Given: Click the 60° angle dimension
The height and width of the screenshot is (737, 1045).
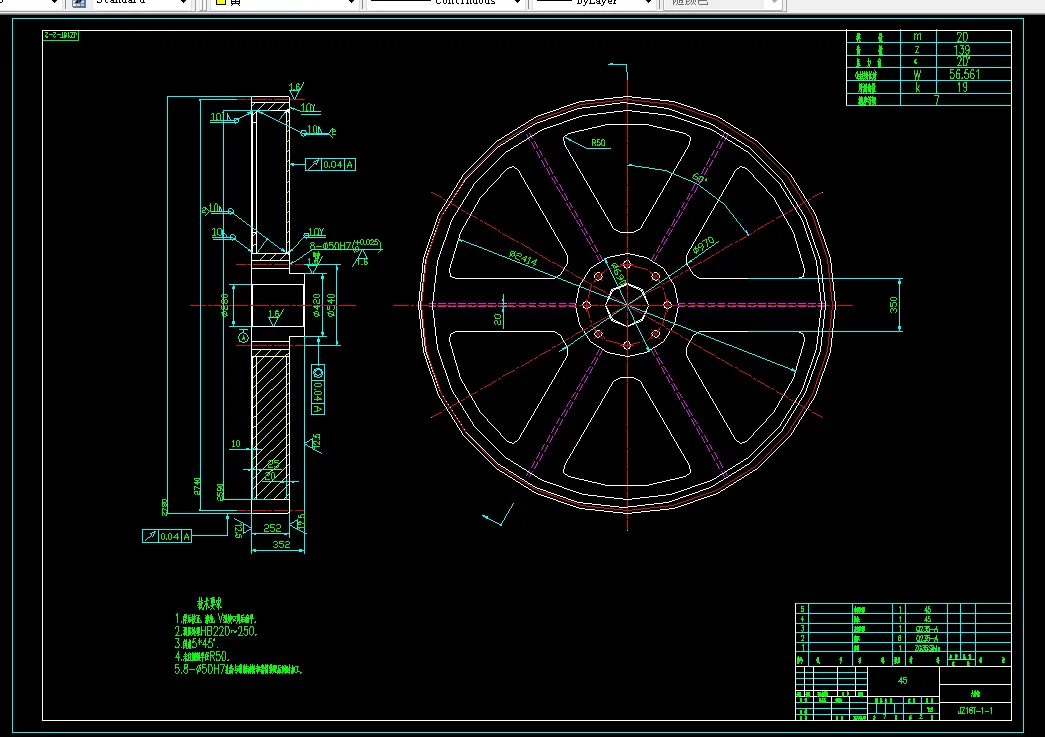Looking at the screenshot, I should 697,178.
